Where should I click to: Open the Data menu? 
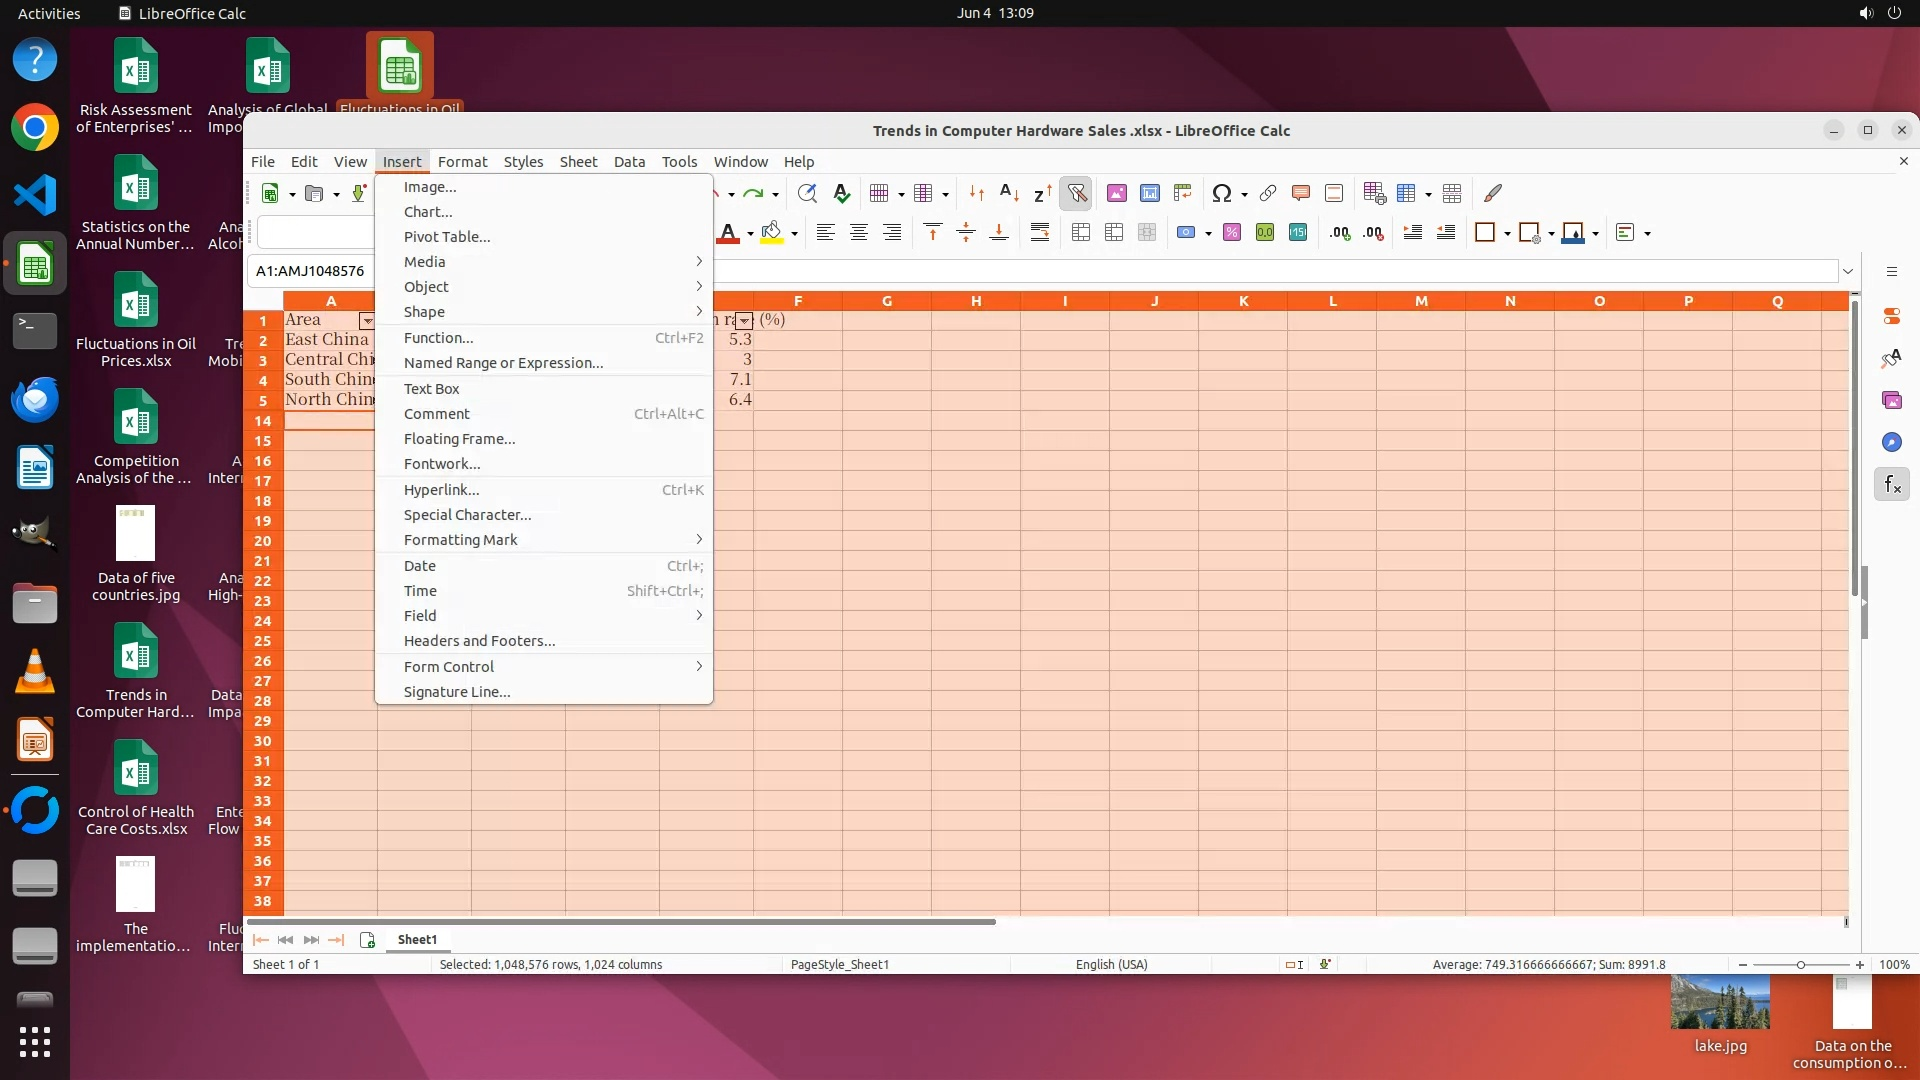(629, 162)
